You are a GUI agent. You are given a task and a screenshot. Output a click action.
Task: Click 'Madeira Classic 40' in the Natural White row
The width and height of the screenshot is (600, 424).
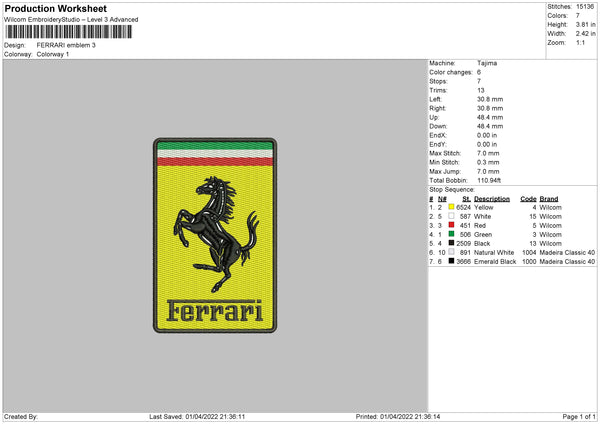coord(567,253)
